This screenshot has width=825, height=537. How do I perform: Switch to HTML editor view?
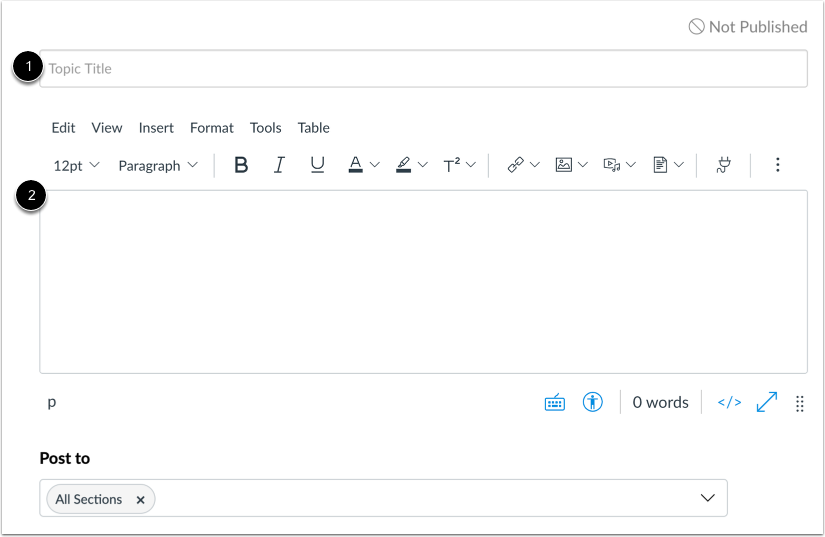pos(729,402)
